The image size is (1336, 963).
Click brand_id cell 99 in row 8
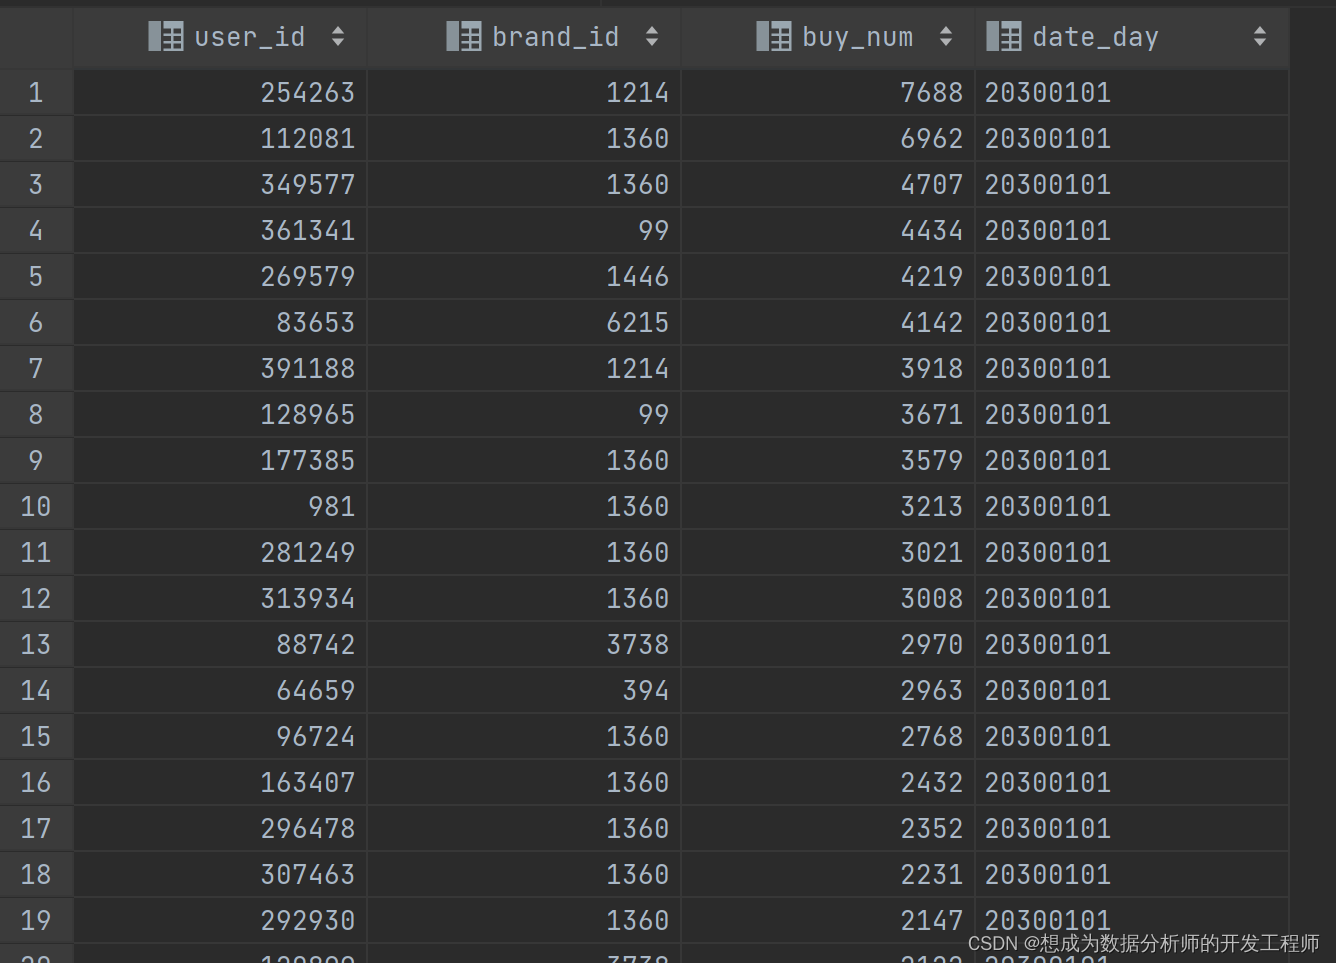[524, 415]
